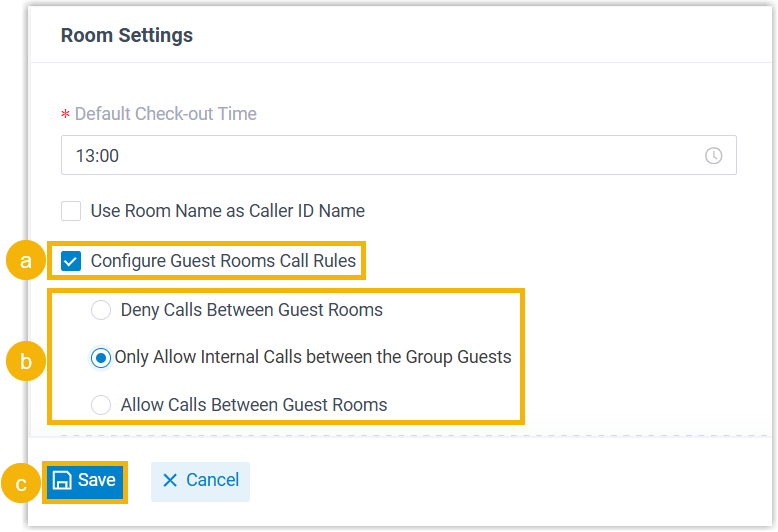Click the orange callout marker "b"
Image resolution: width=778 pixels, height=532 pixels.
click(x=26, y=361)
